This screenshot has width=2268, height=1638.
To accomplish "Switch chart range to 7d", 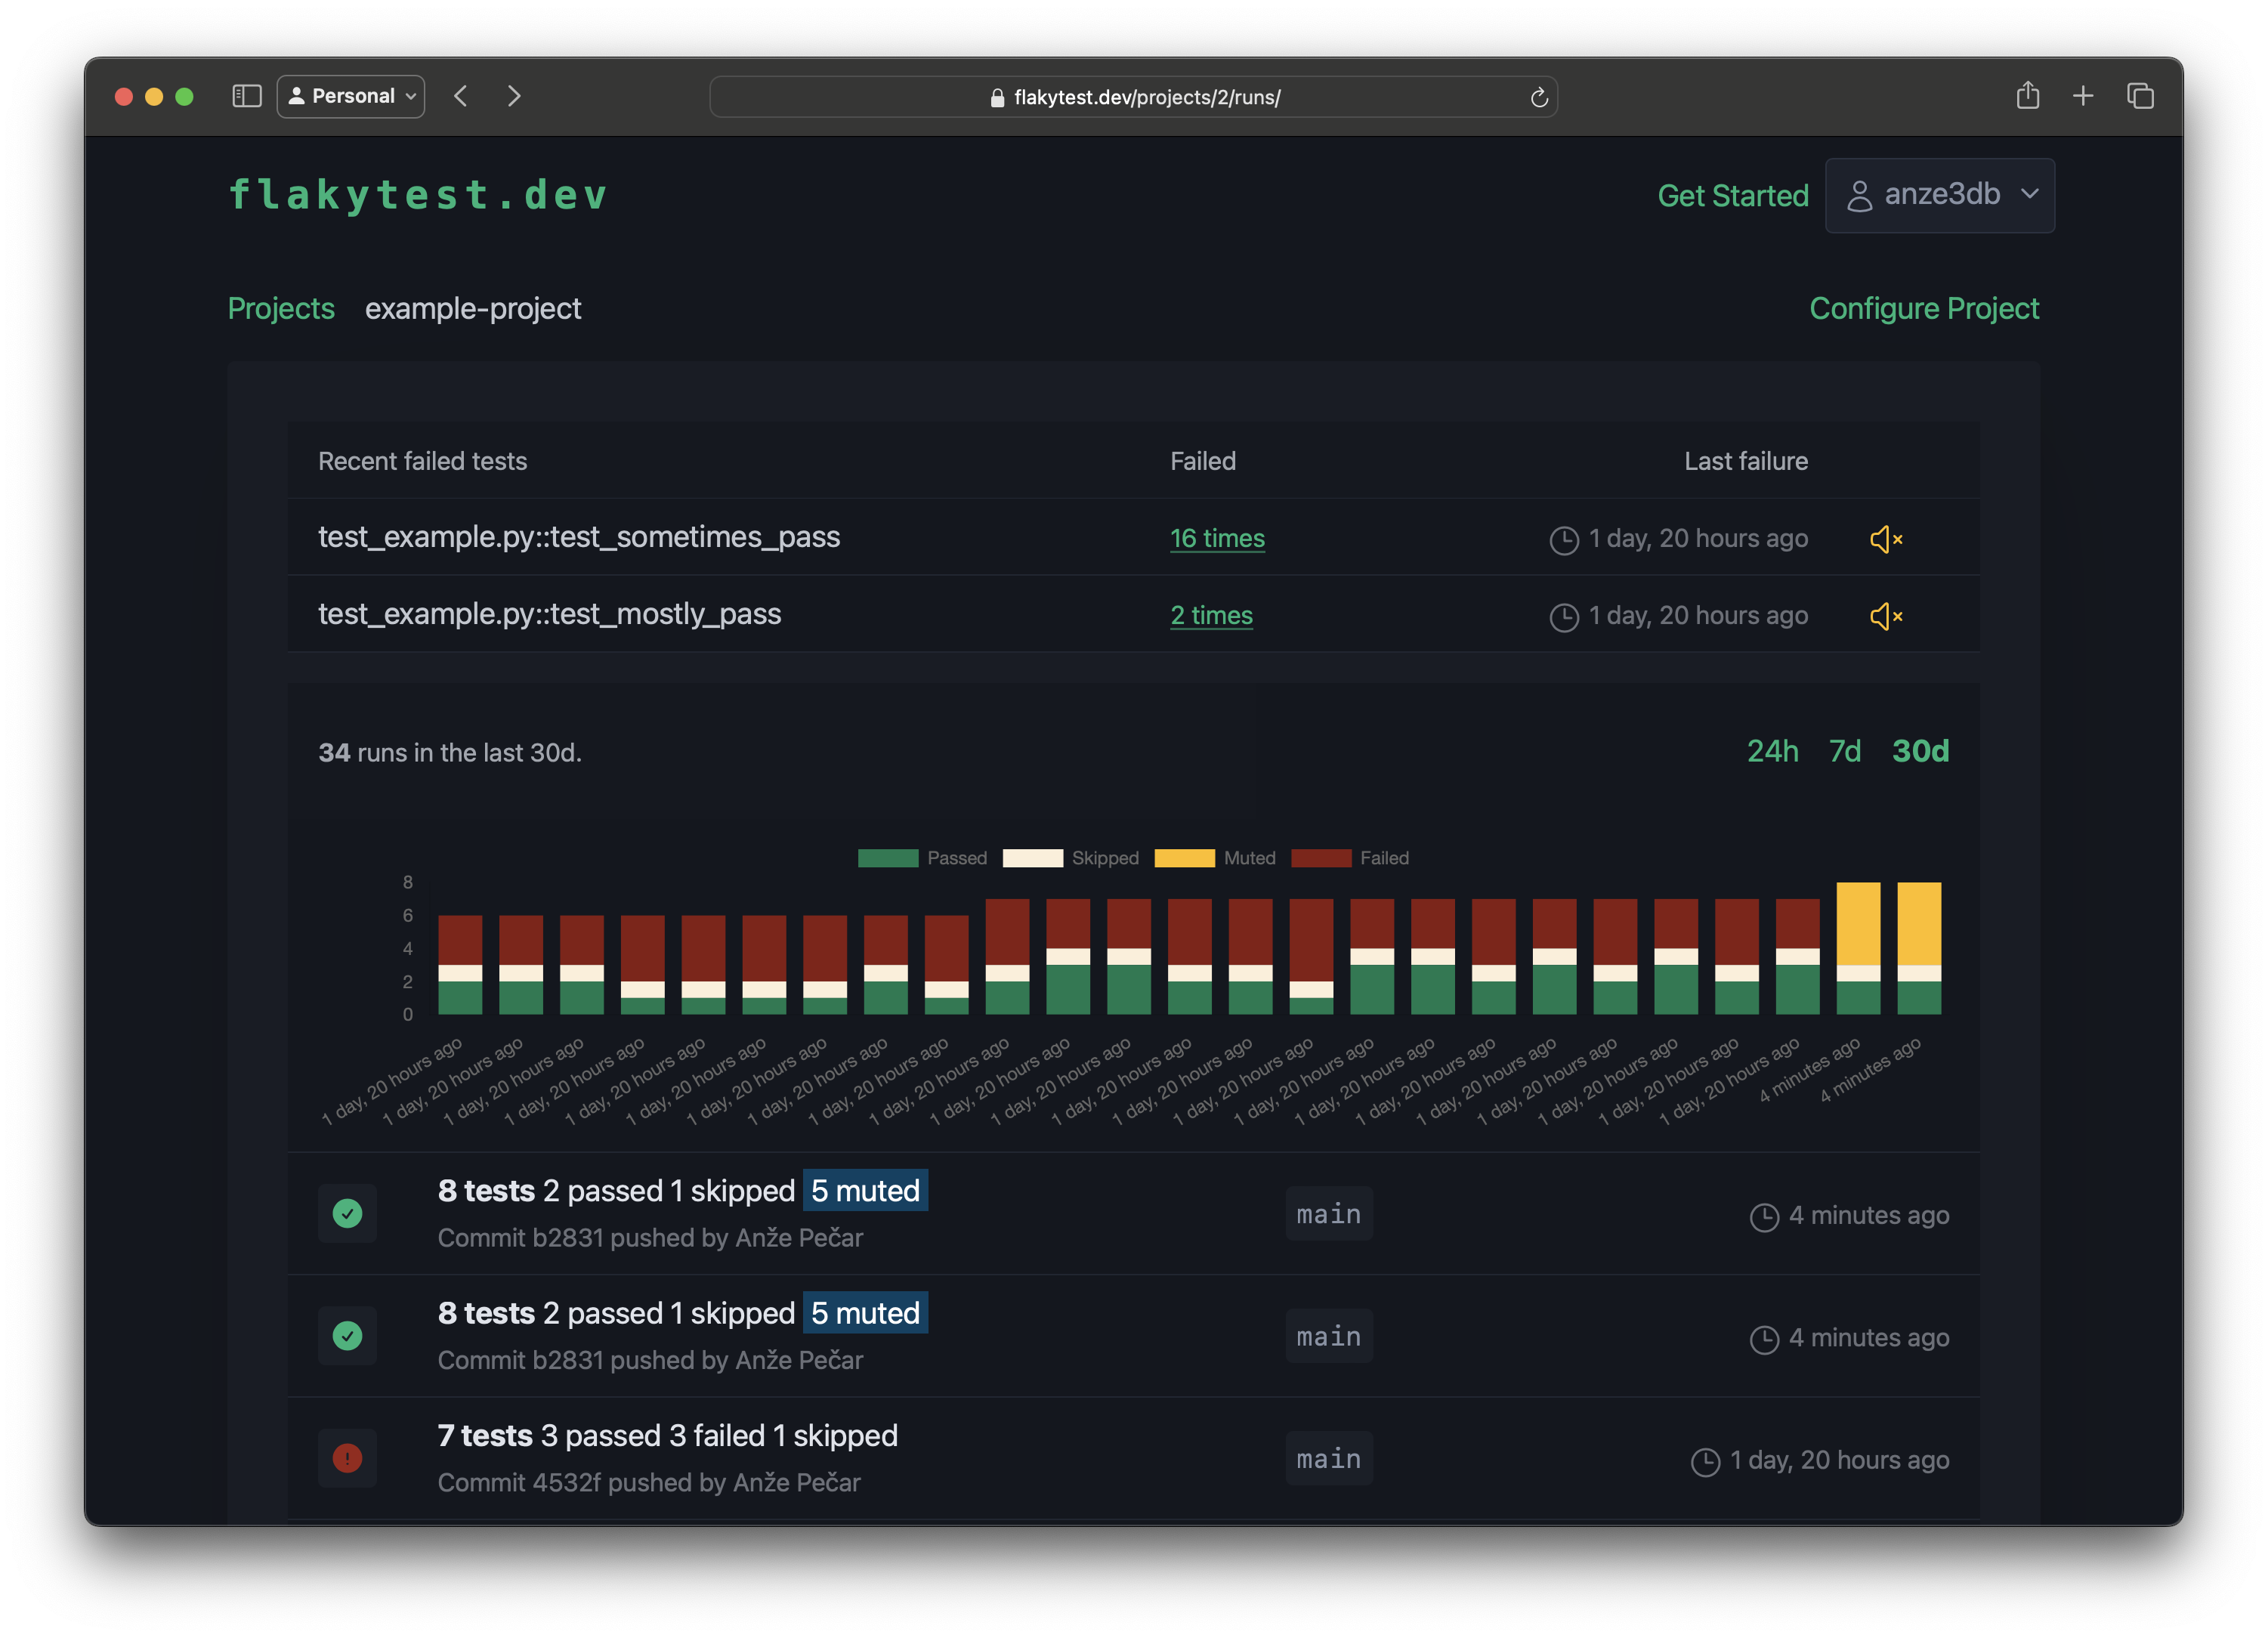I will tap(1844, 751).
